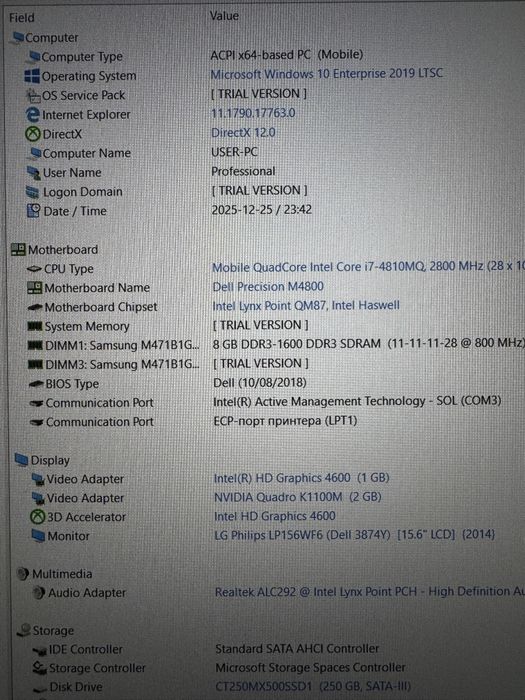This screenshot has width=525, height=700.
Task: Click the Internet Explorer icon
Action: (33, 115)
